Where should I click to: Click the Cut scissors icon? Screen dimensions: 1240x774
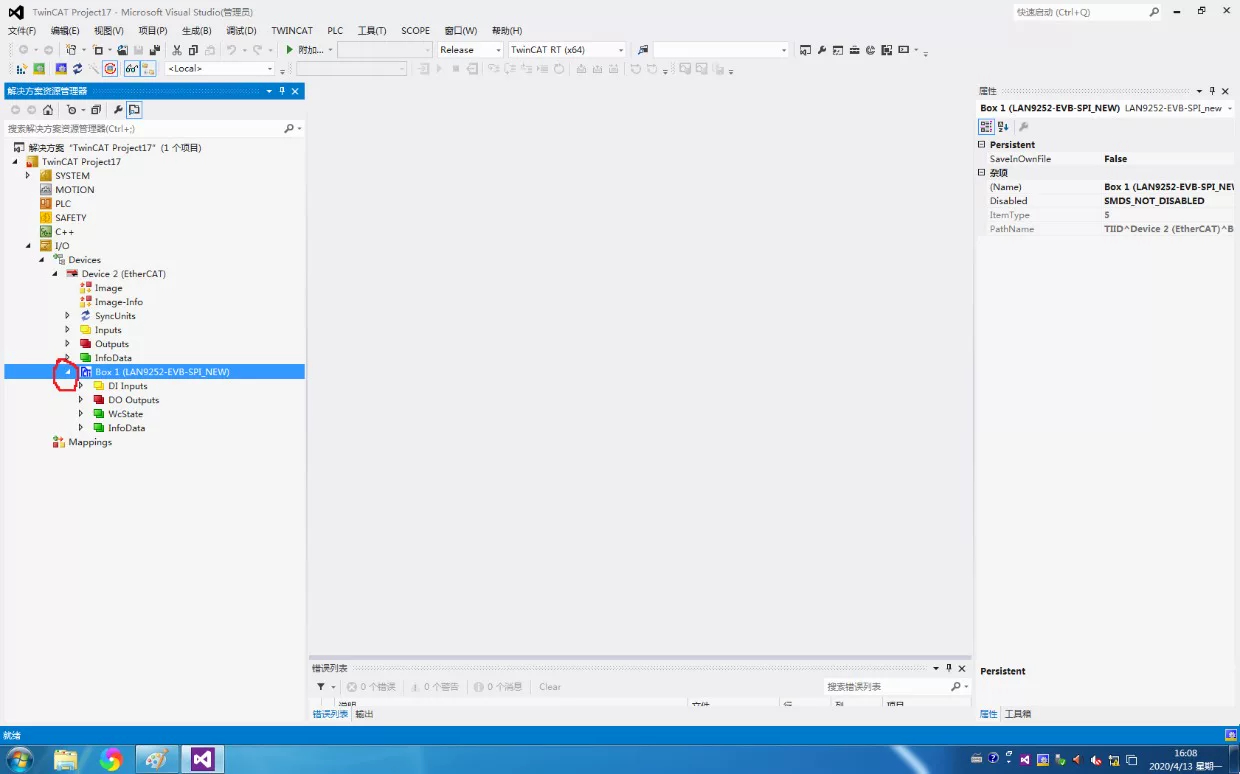point(177,50)
